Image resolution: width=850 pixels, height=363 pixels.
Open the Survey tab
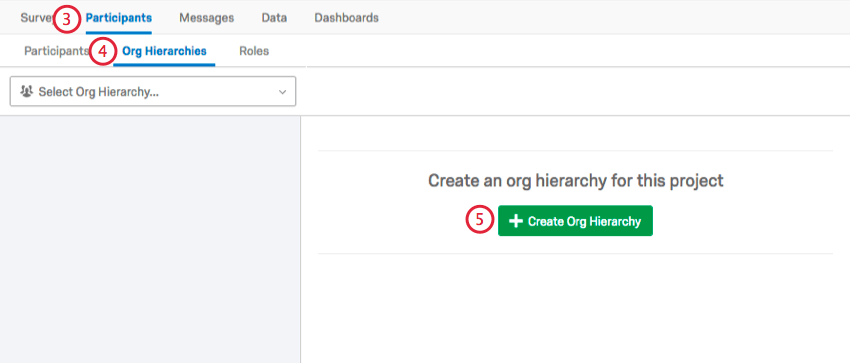click(36, 18)
